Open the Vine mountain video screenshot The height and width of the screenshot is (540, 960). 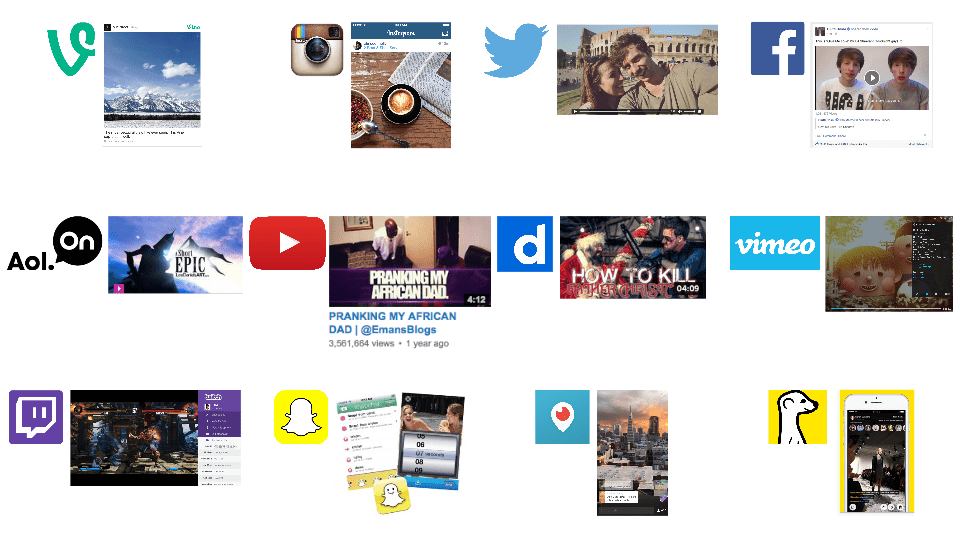[x=152, y=84]
